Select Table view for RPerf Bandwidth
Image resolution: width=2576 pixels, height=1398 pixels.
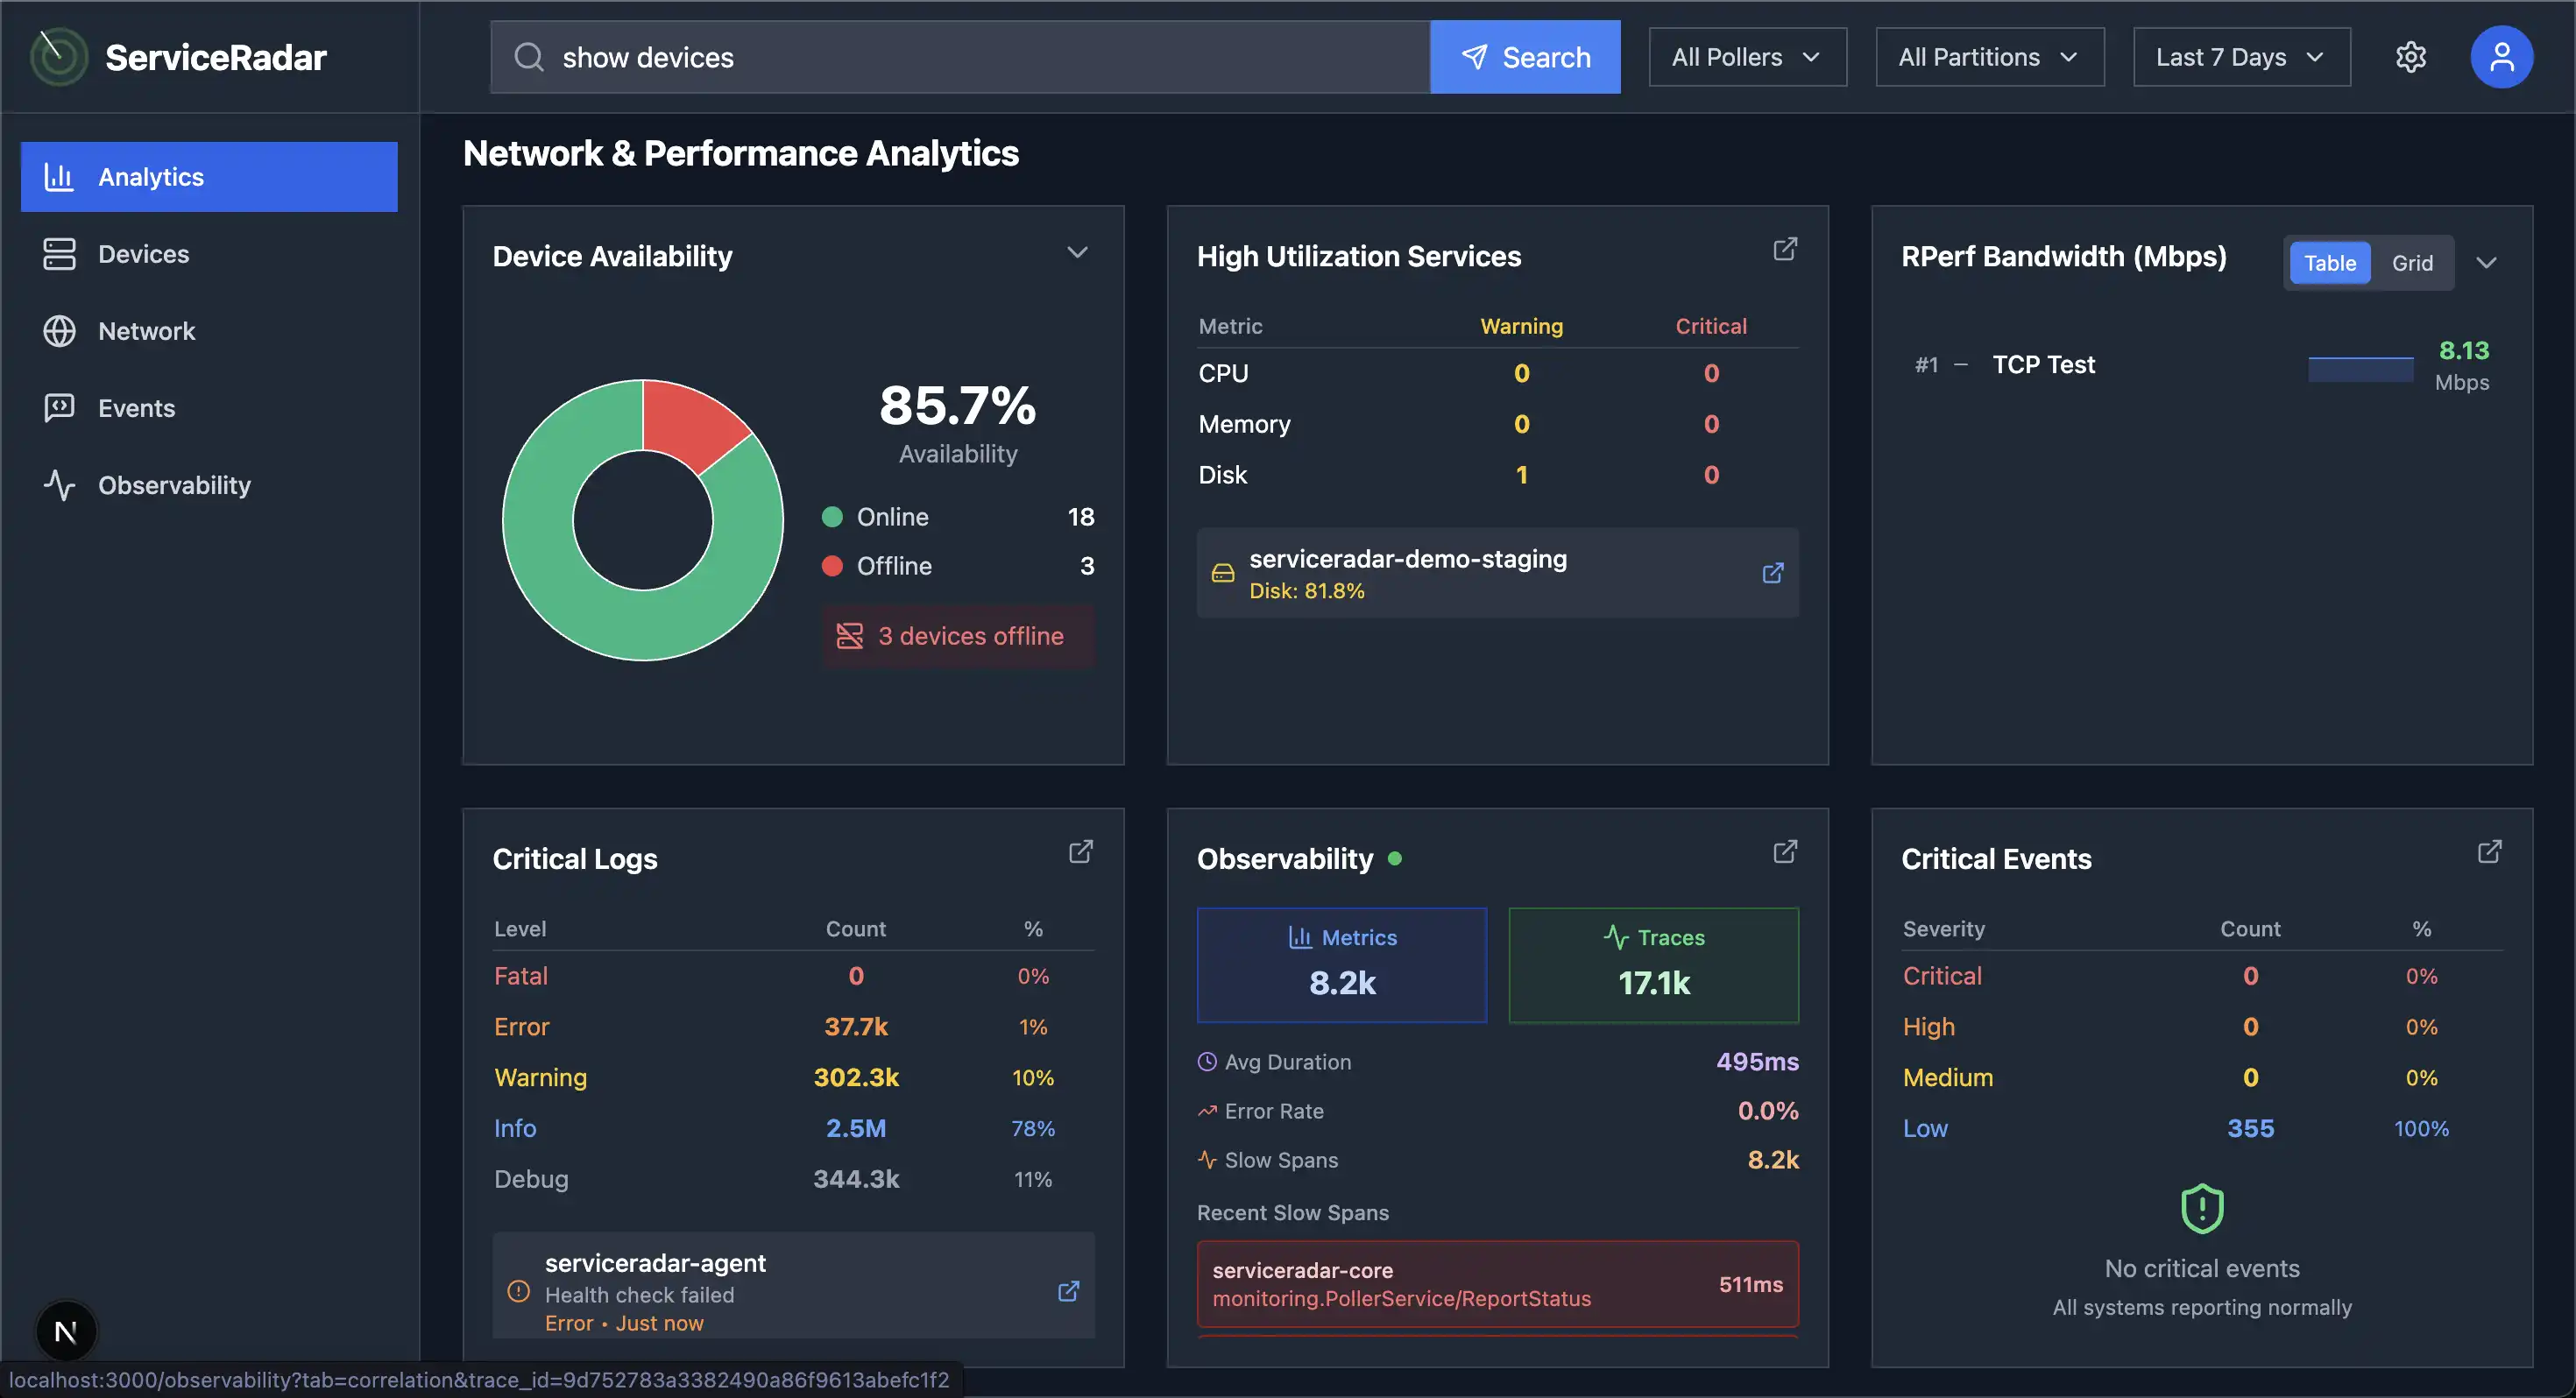click(2329, 263)
